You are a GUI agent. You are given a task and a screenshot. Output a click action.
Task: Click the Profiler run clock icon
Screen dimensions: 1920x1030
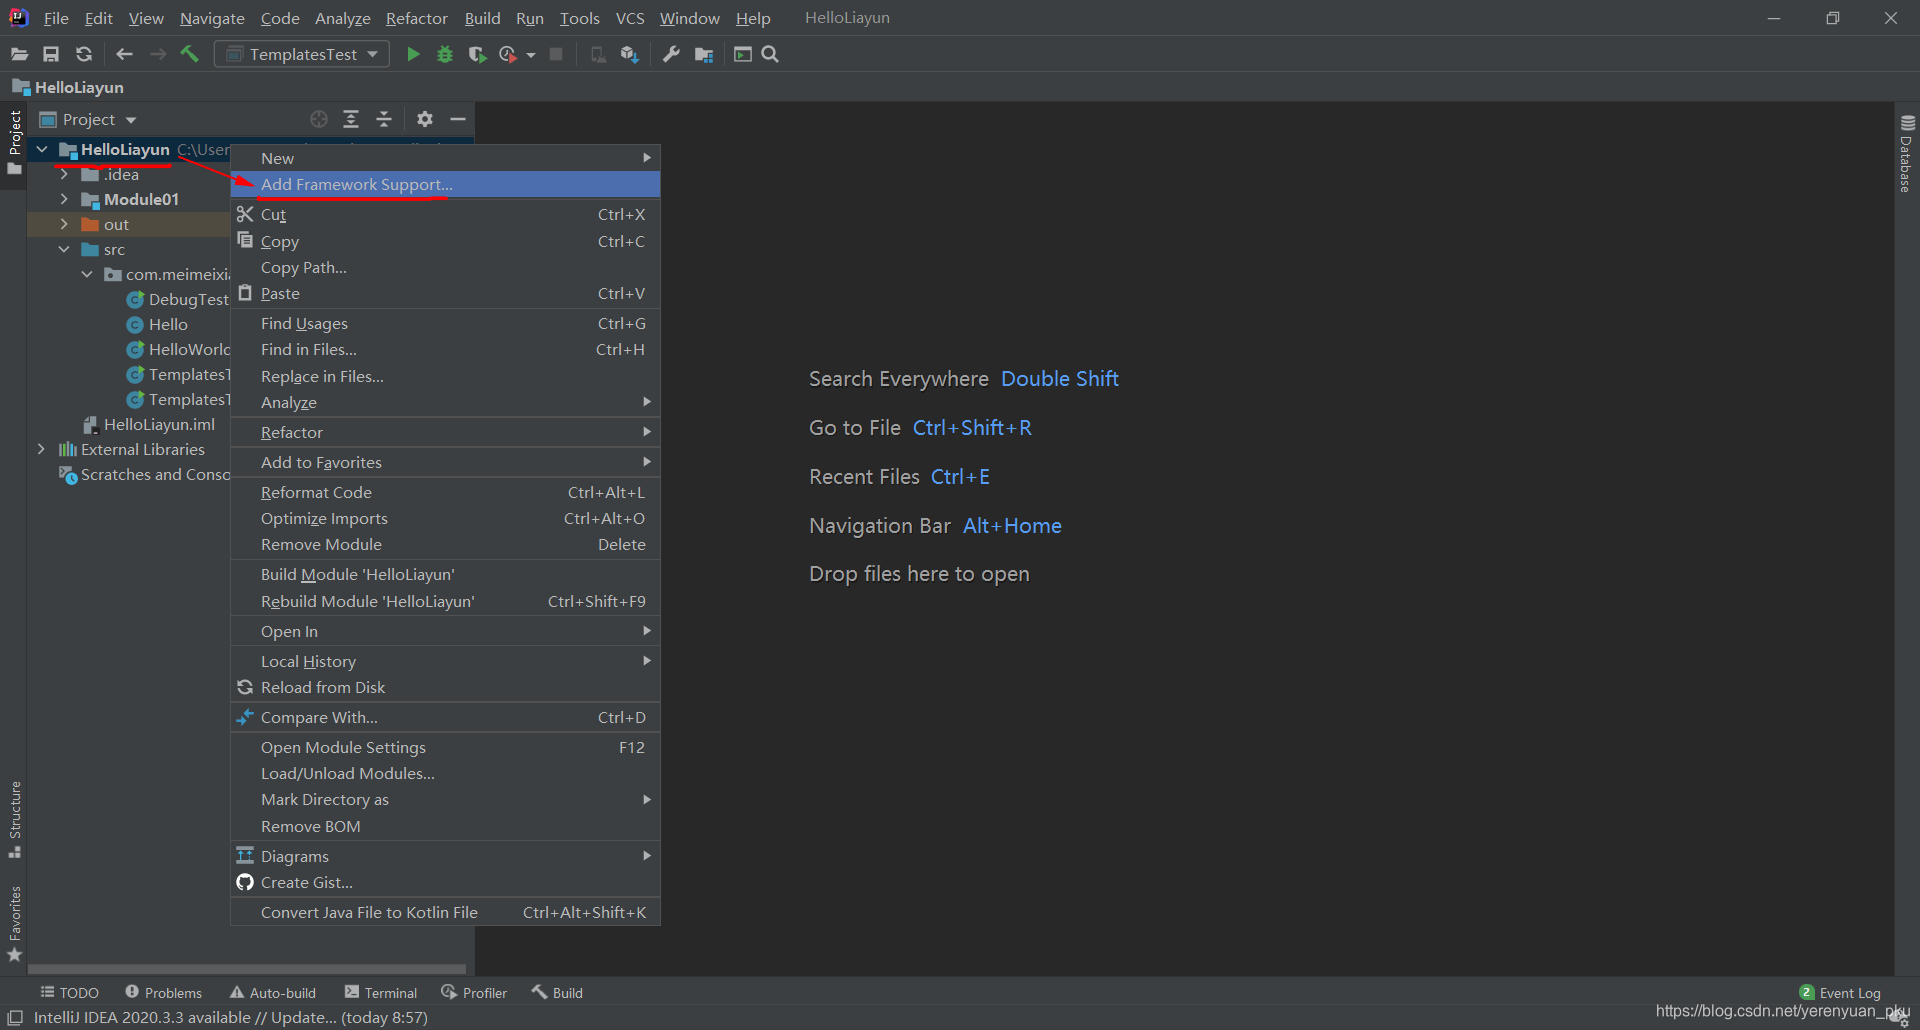pos(508,54)
